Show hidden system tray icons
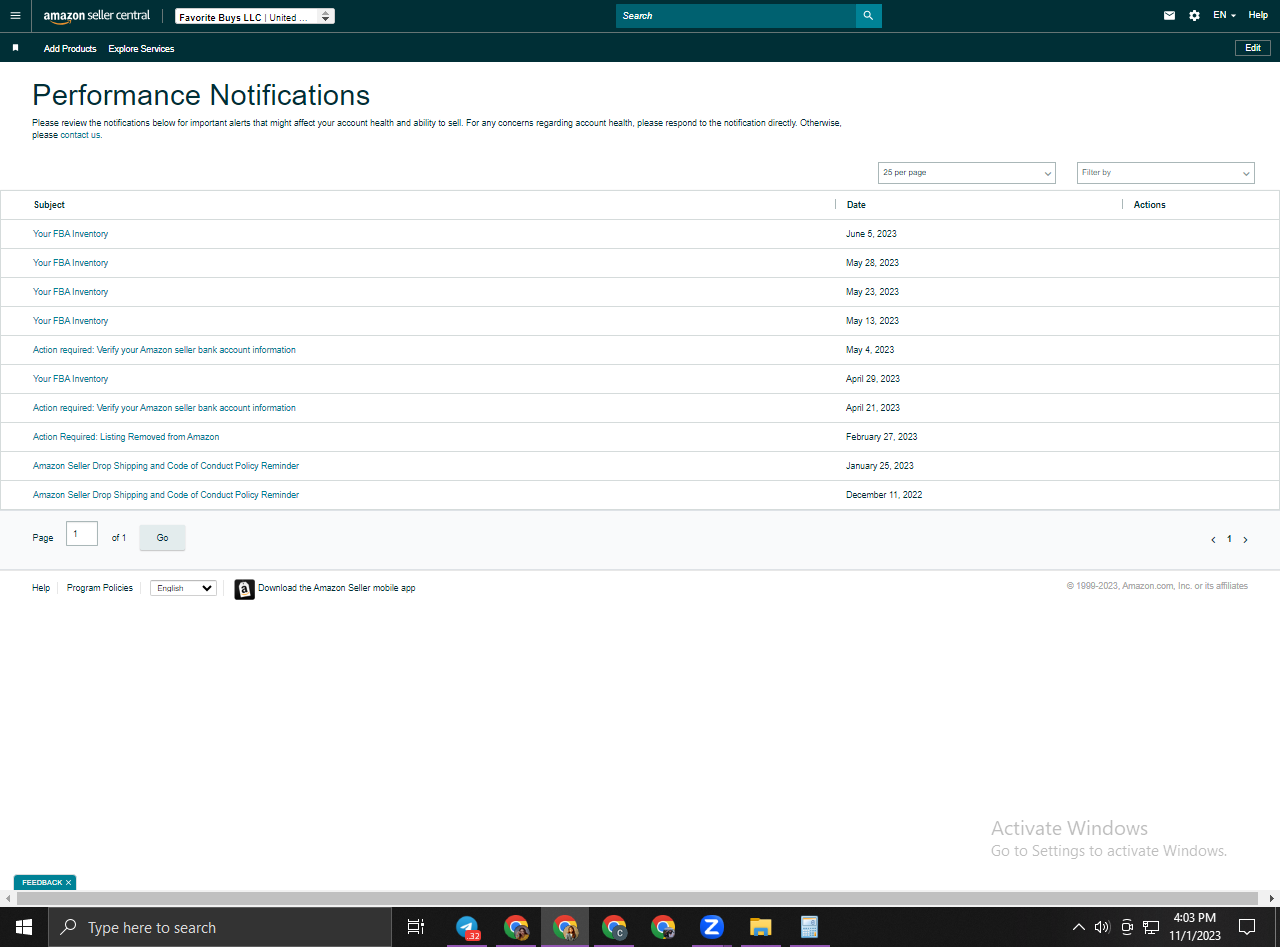The image size is (1280, 947). 1078,927
